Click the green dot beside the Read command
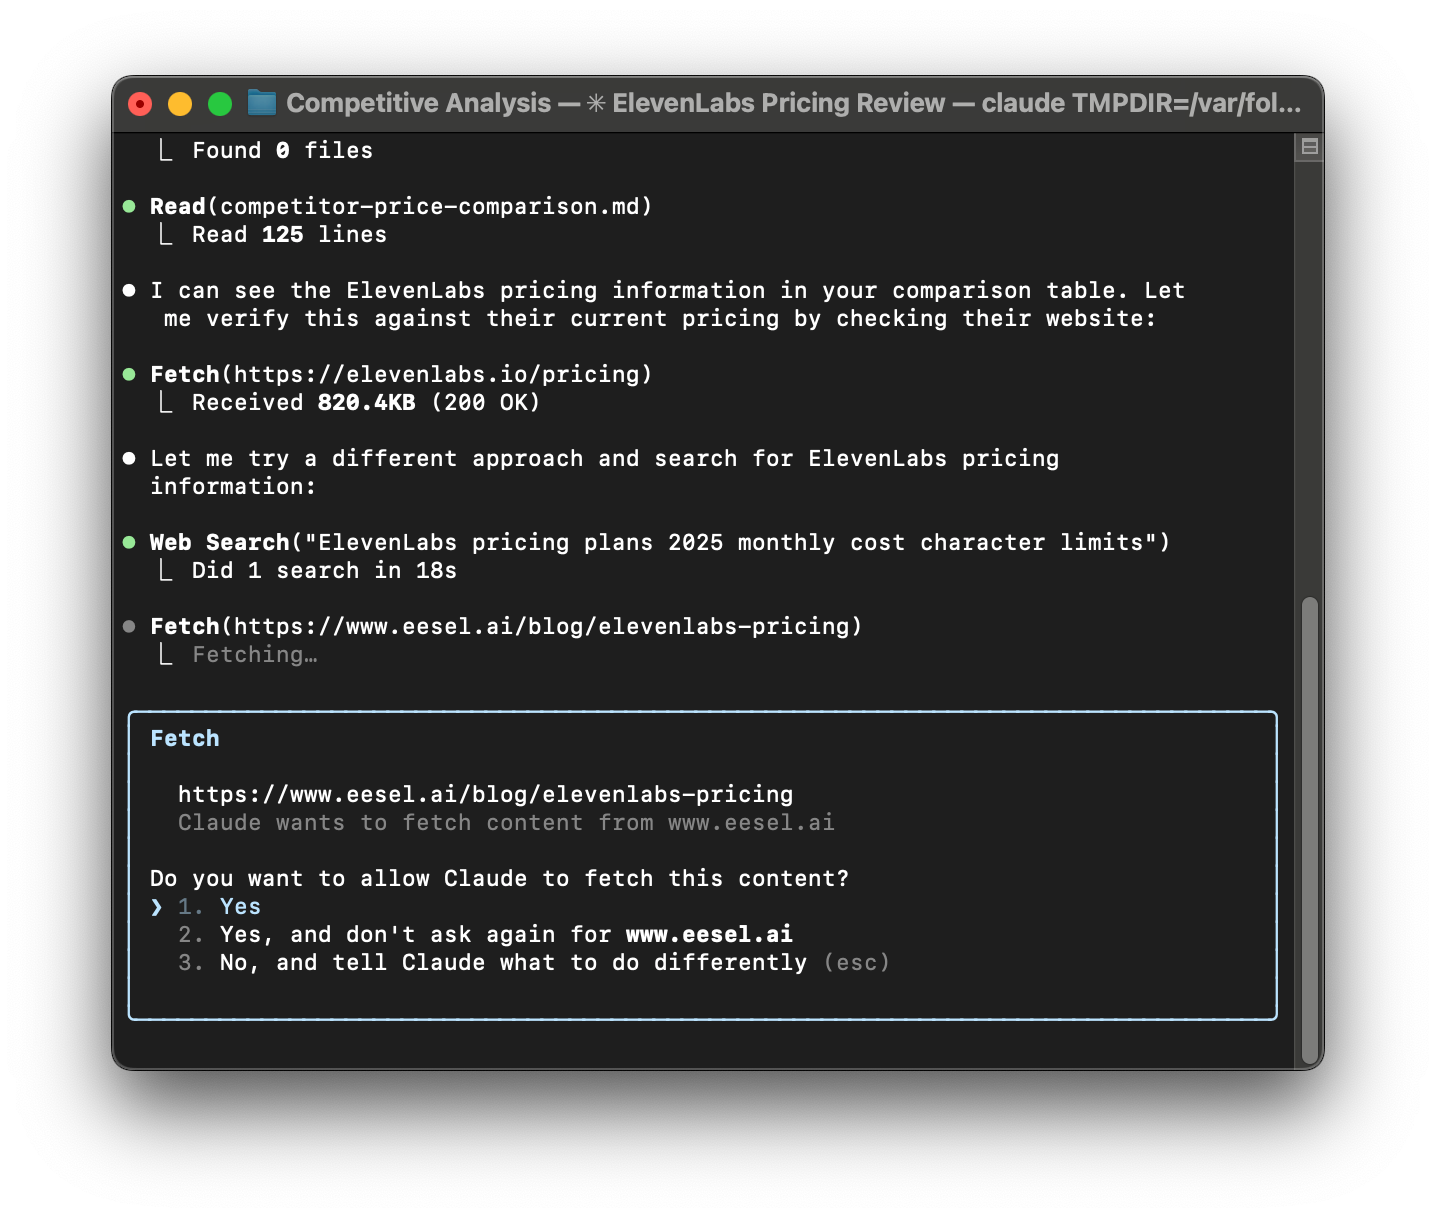Screen dimensions: 1436x1218 (x=130, y=205)
